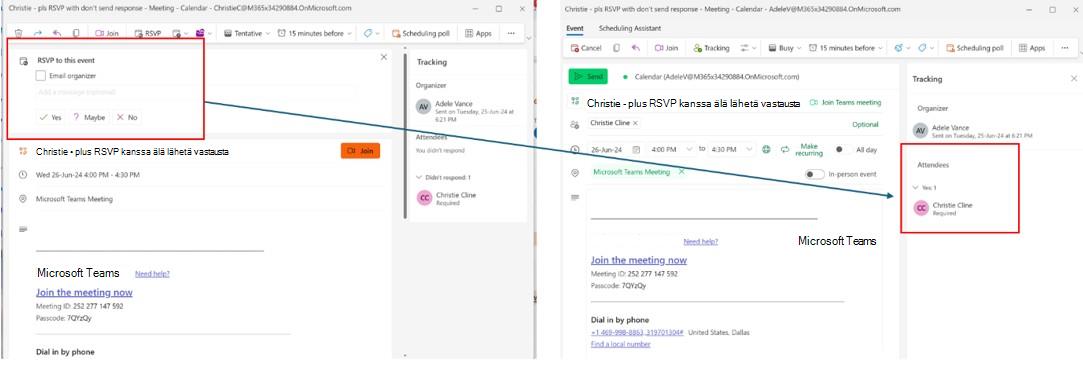Click the time zone globe icon
The image size is (1083, 366).
[767, 149]
